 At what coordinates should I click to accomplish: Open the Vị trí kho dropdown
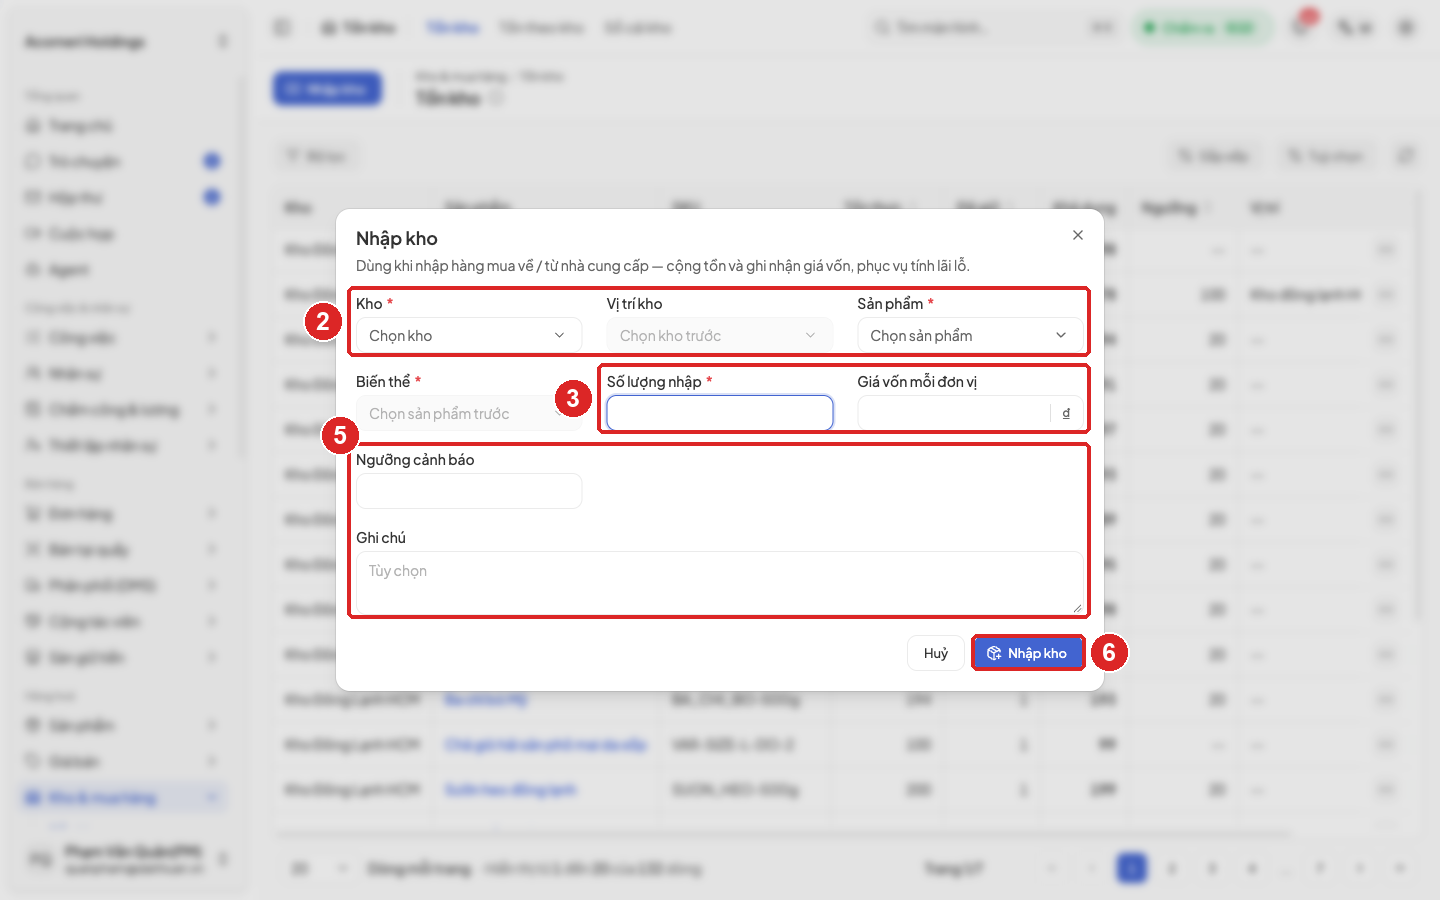[x=719, y=335]
